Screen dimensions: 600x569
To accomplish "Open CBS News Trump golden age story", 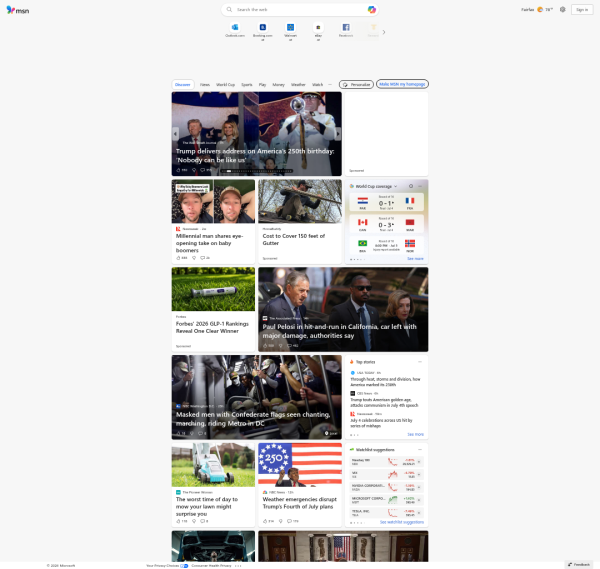I will tap(384, 403).
